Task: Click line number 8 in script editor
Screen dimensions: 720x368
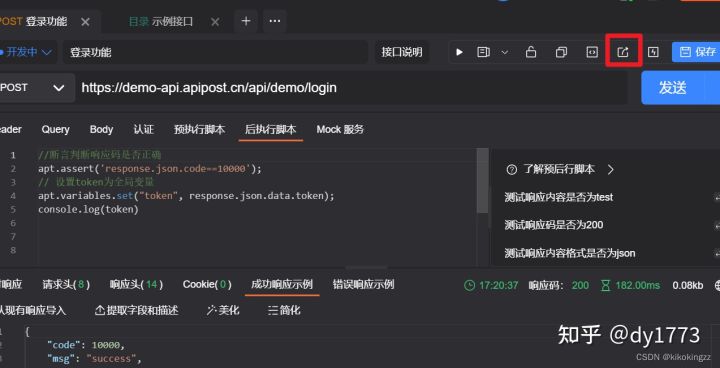Action: pos(12,250)
